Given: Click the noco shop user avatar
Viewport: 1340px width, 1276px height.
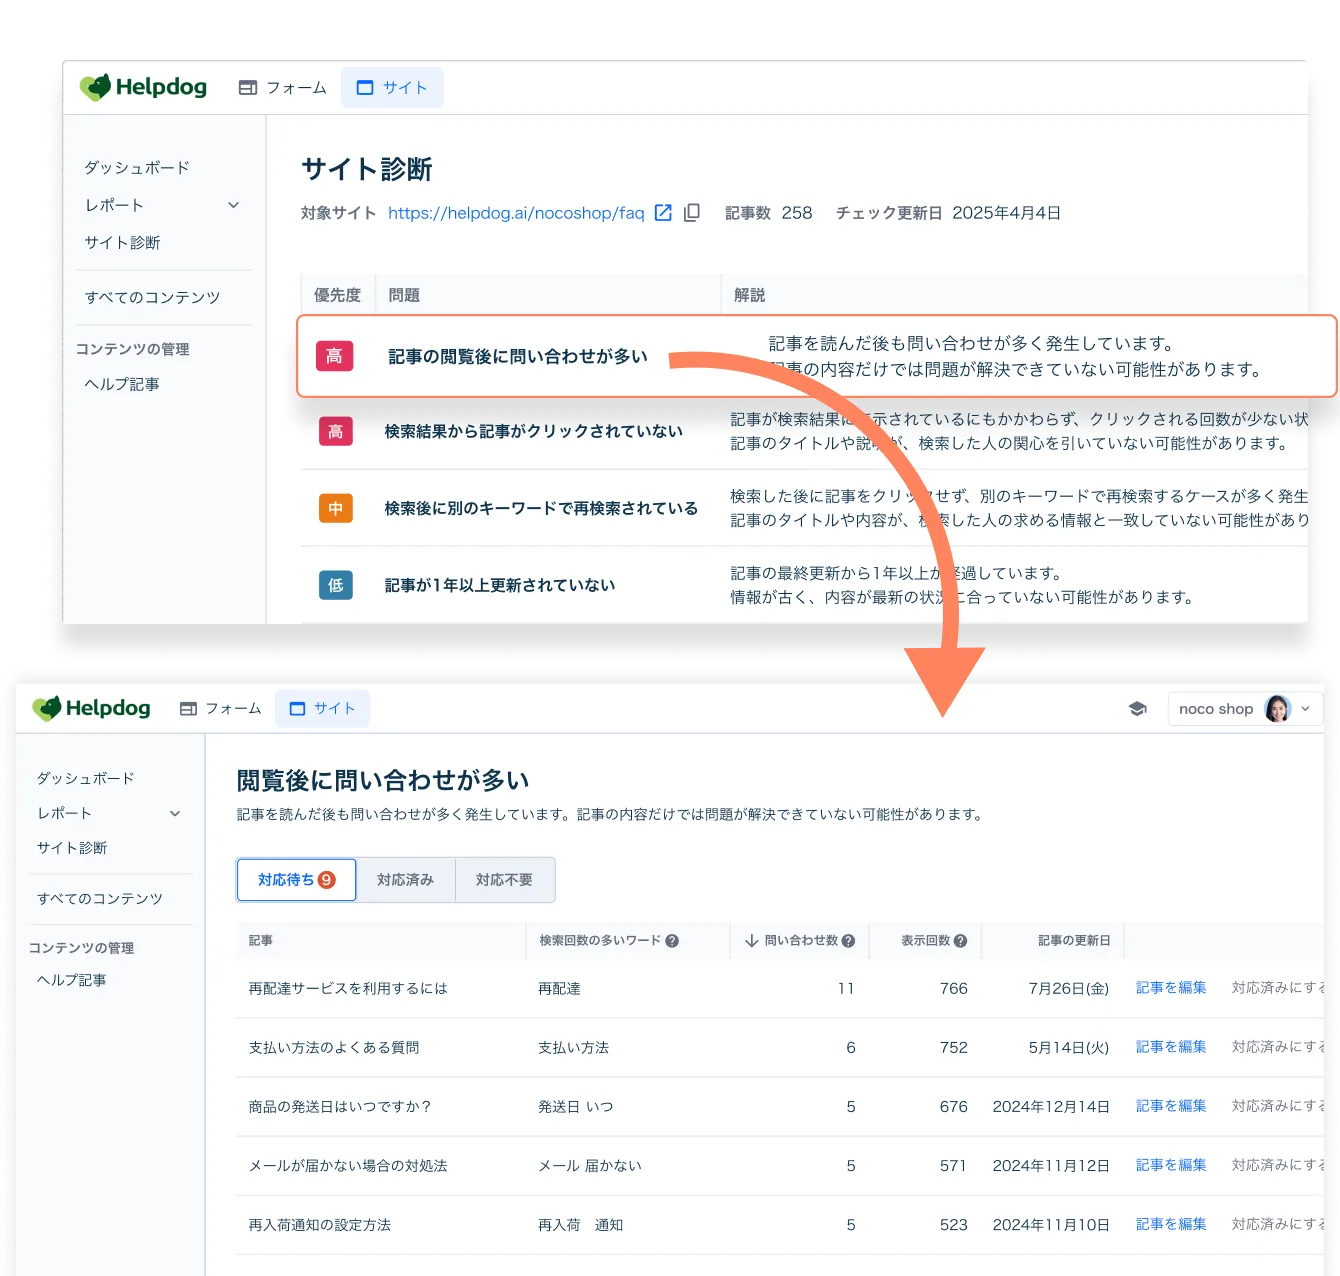Looking at the screenshot, I should [1277, 709].
